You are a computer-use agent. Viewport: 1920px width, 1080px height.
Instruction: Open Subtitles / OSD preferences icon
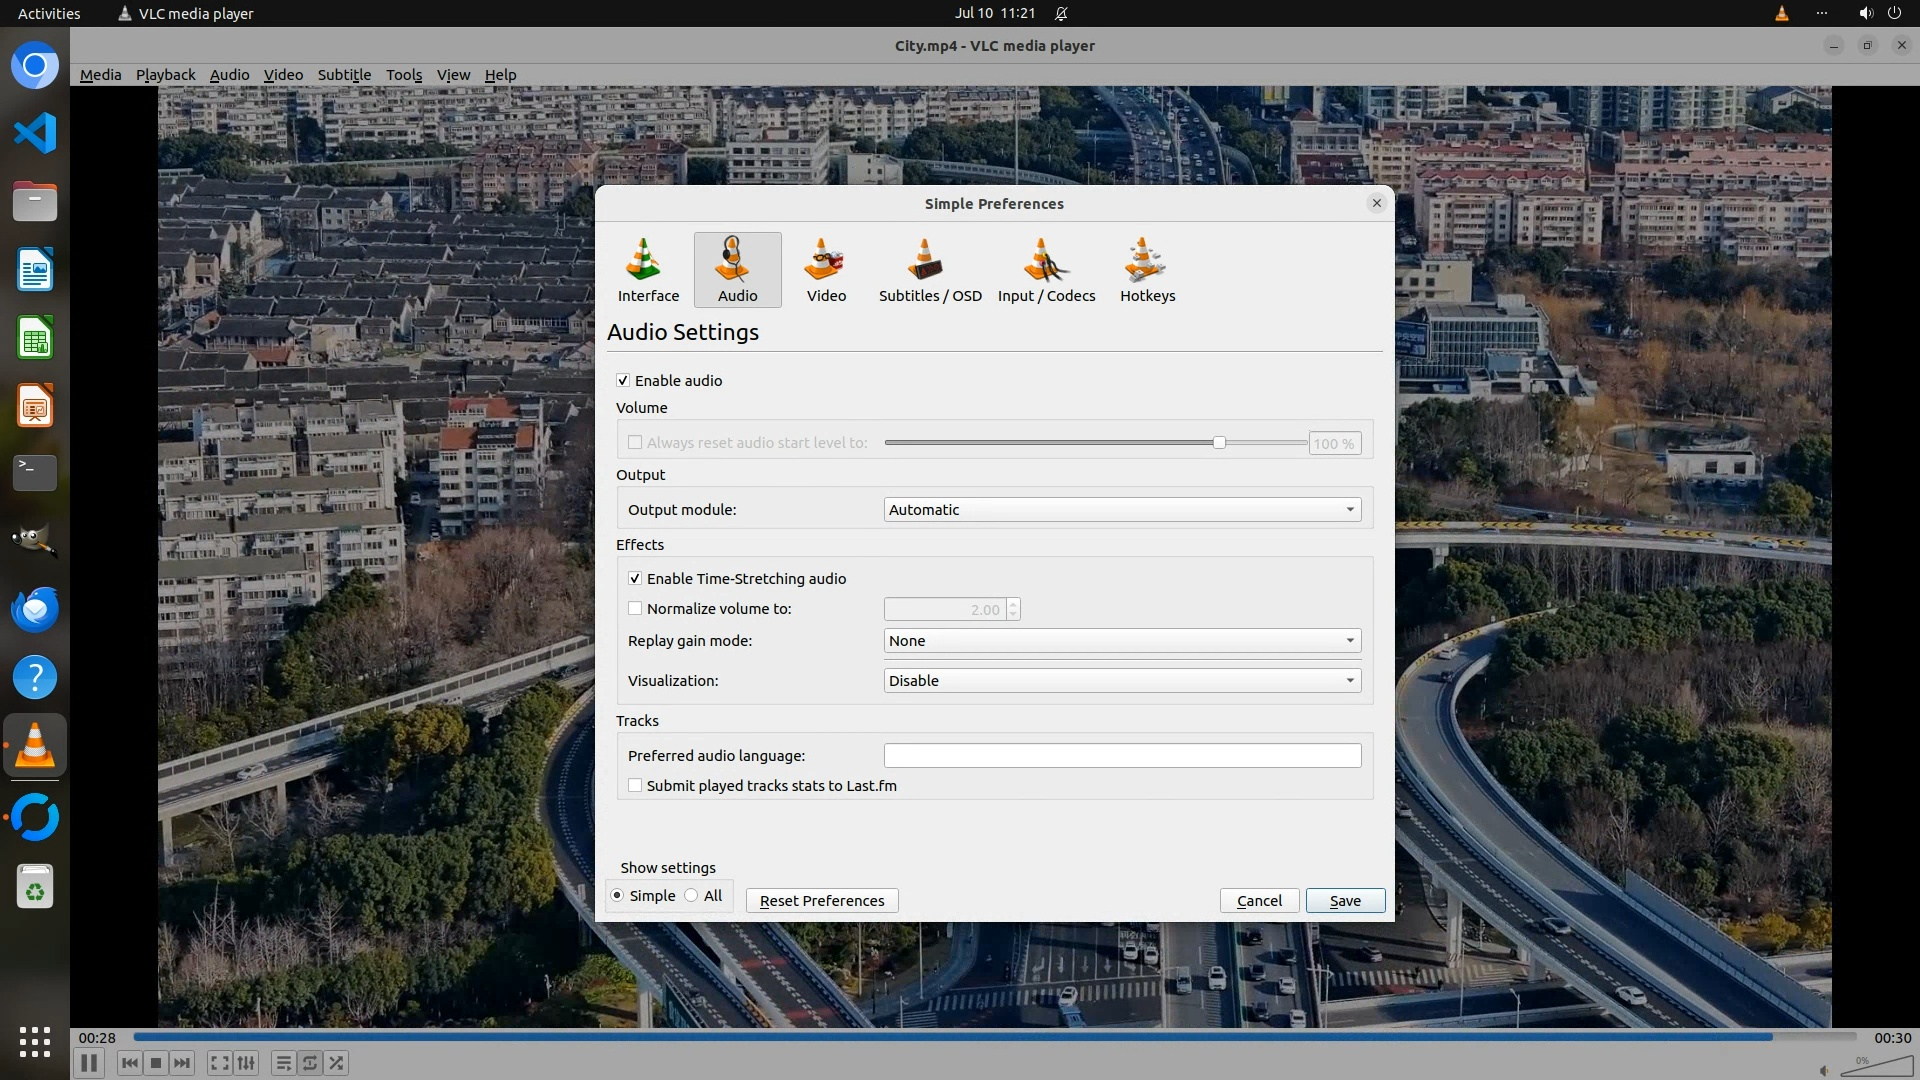pos(929,268)
